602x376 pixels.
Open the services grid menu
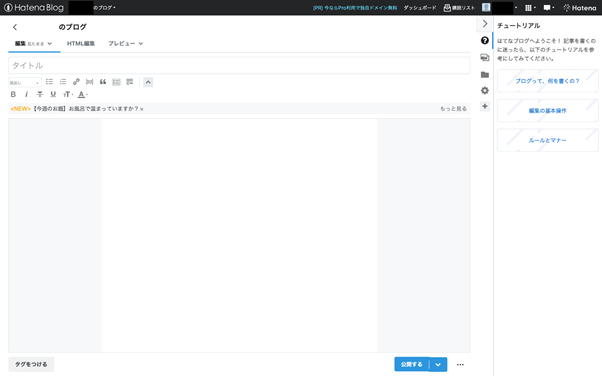[530, 8]
